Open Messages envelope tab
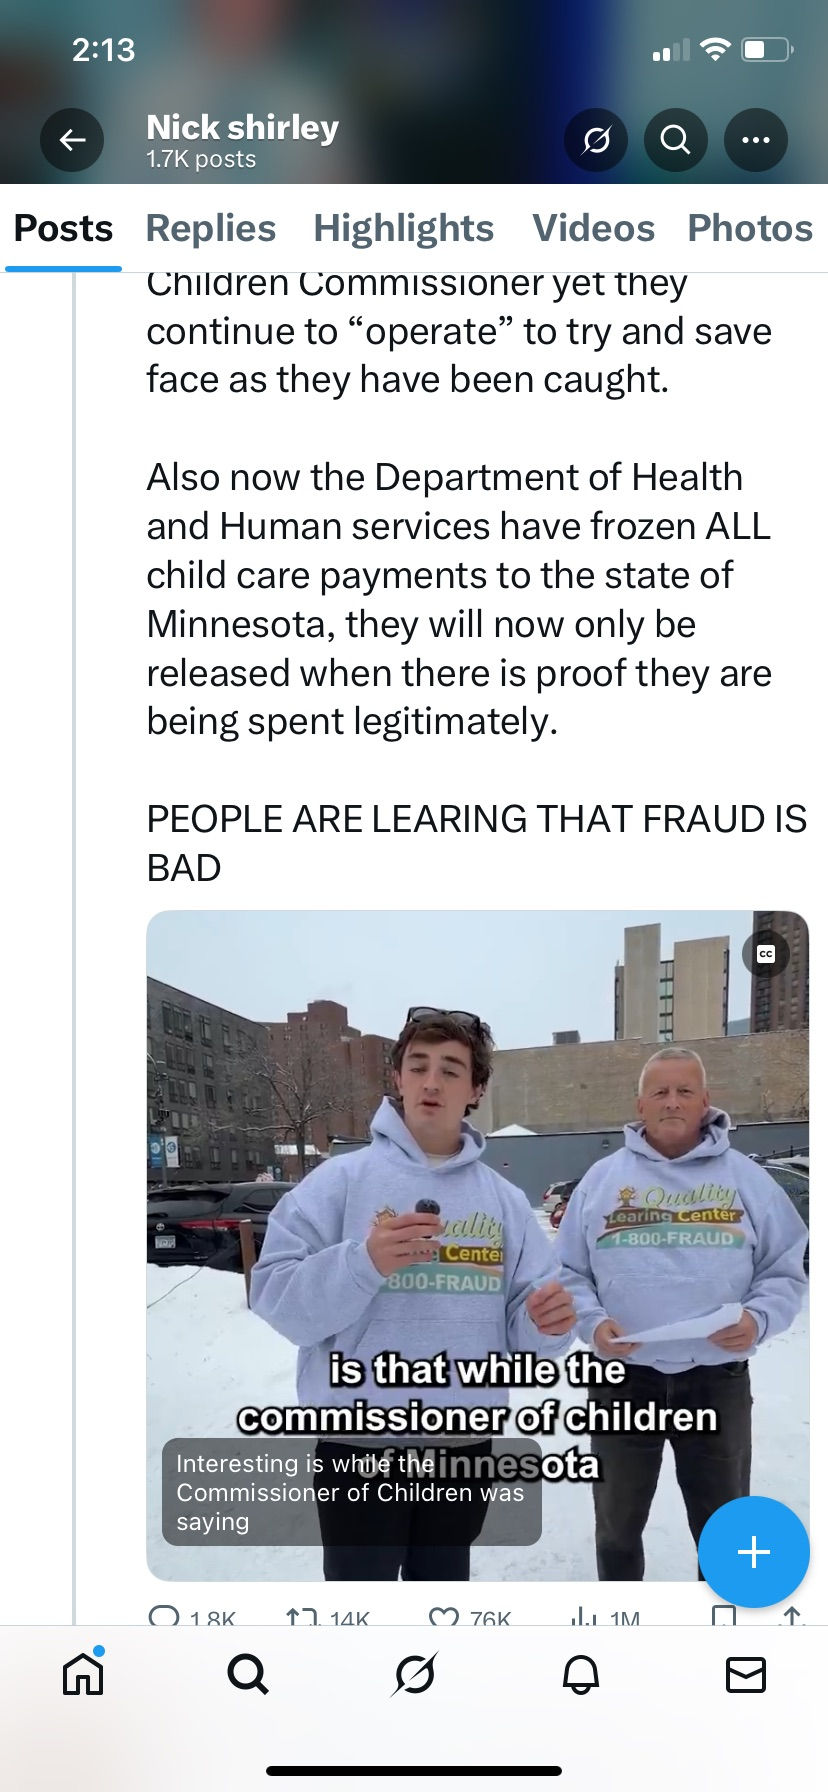 click(x=745, y=1673)
